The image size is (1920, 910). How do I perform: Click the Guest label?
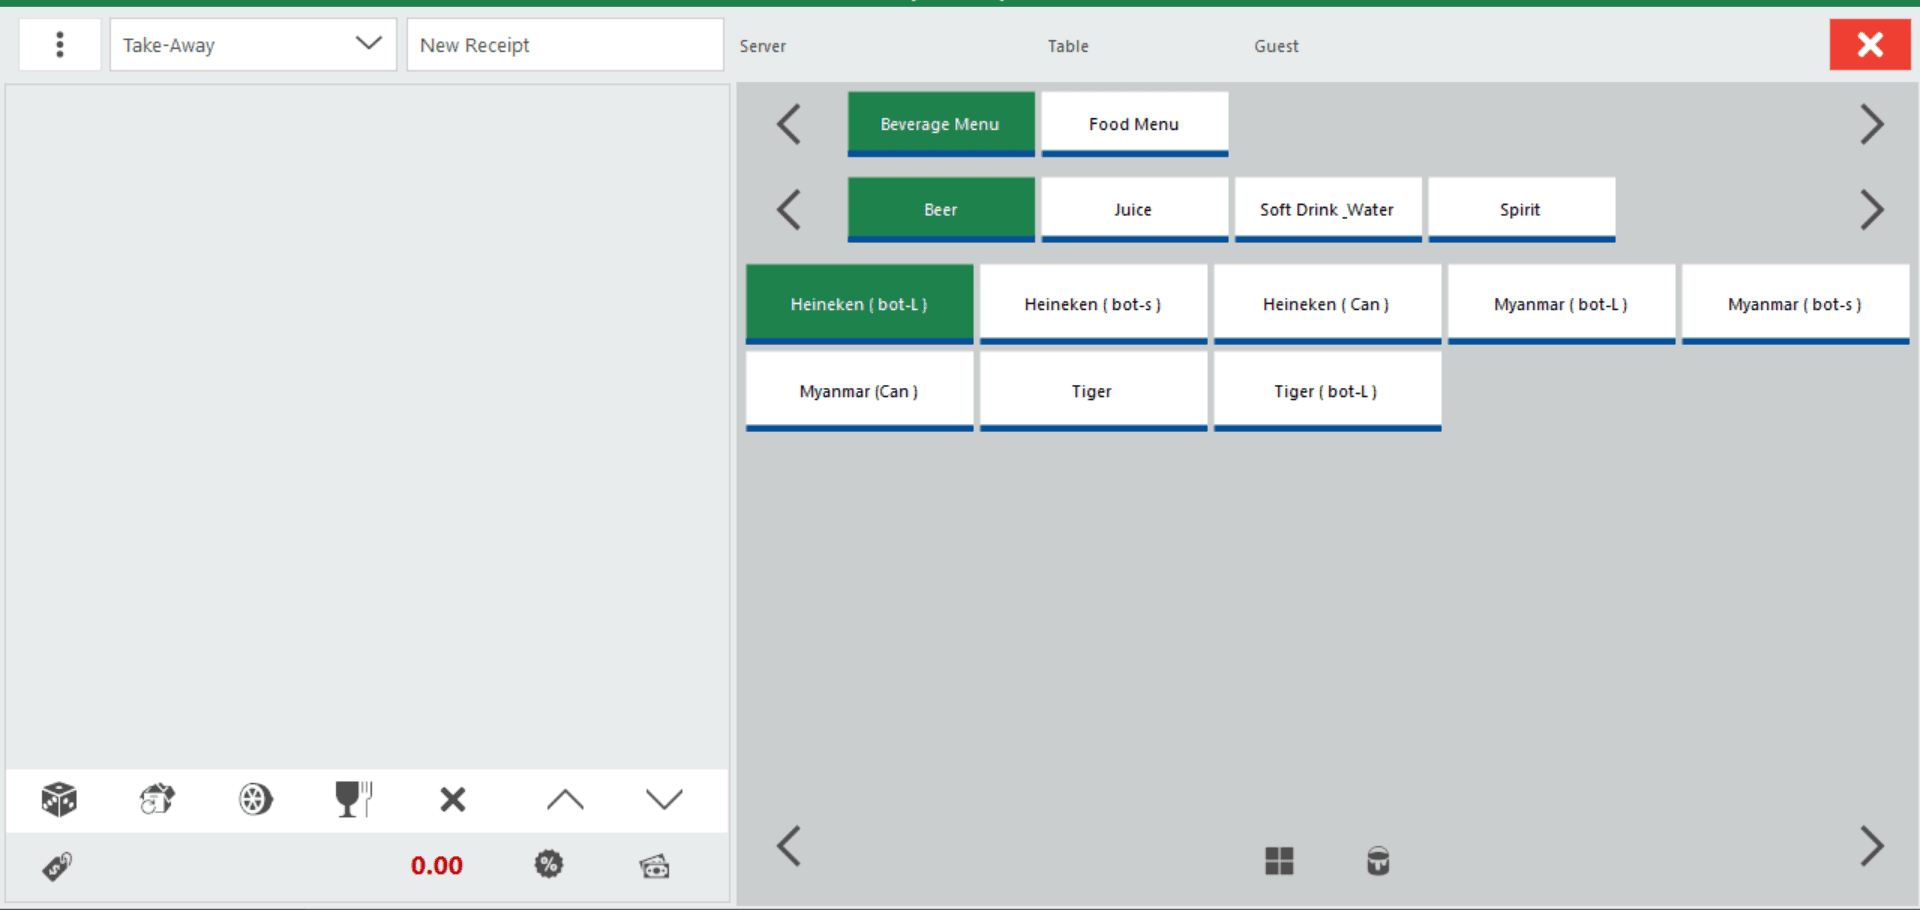tap(1277, 46)
